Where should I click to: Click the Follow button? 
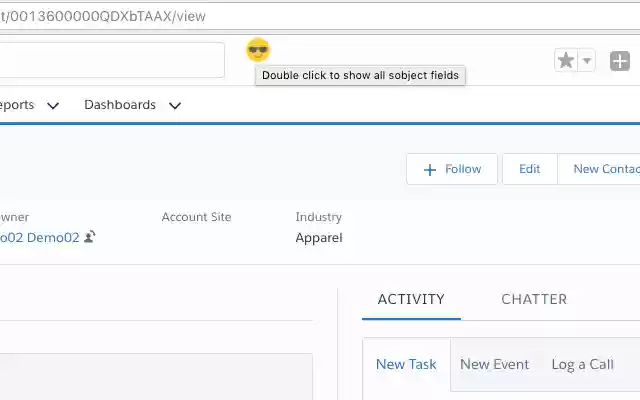452,169
